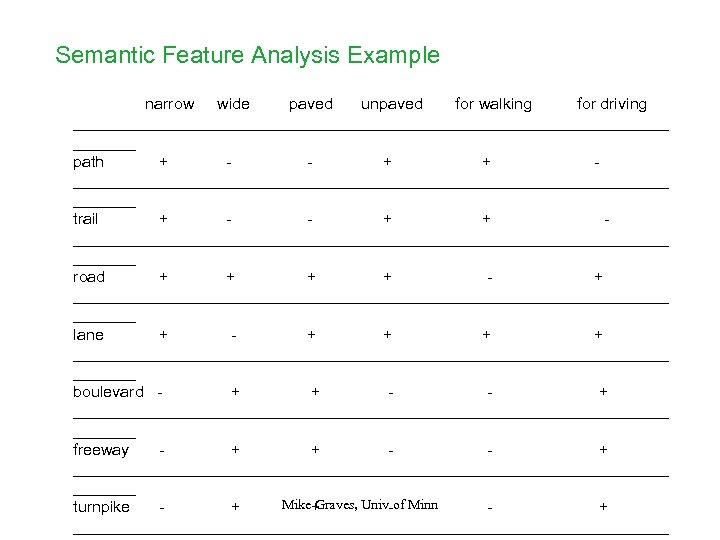720x540 pixels.
Task: Click the freeway row label
Action: click(x=101, y=450)
